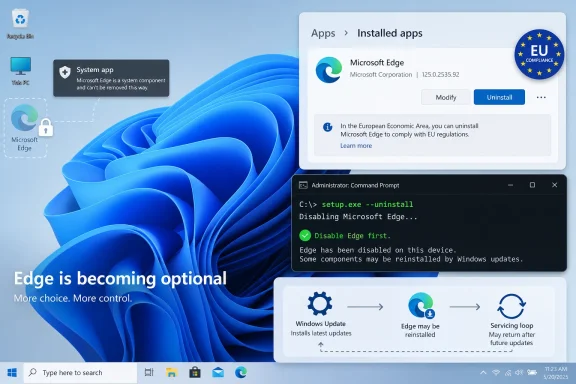The image size is (576, 384).
Task: Expand hidden system tray icons chevron
Action: coord(483,373)
